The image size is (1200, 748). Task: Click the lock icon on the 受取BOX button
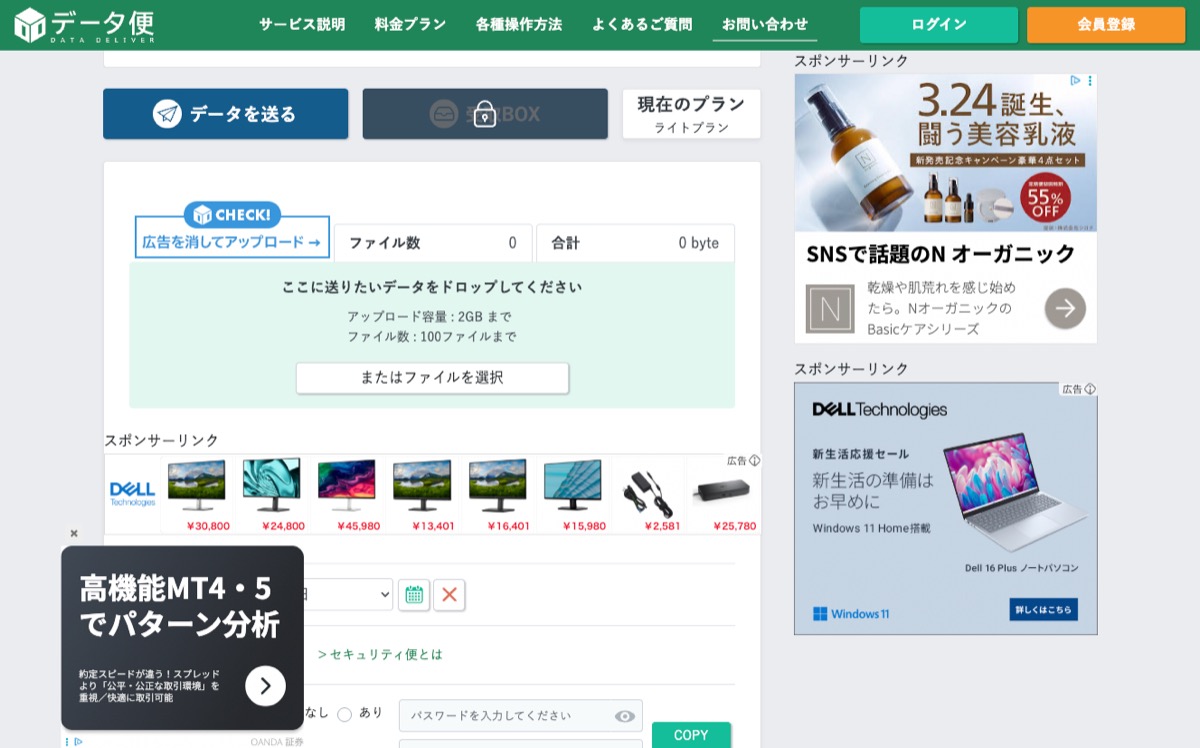485,113
